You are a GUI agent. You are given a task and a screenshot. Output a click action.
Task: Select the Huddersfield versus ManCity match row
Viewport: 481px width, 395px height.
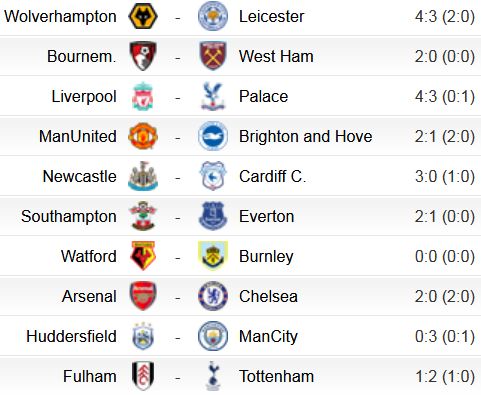240,336
